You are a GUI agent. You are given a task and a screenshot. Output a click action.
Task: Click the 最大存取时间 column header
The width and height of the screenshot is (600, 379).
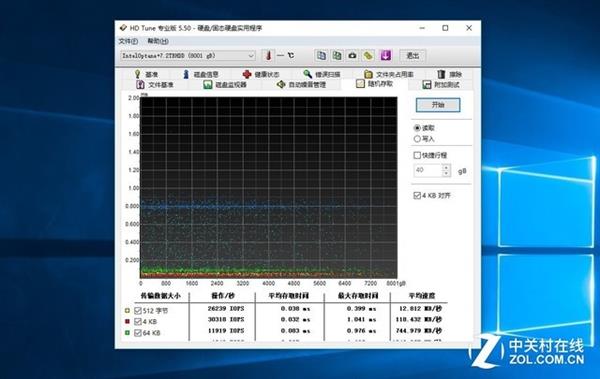(x=358, y=296)
